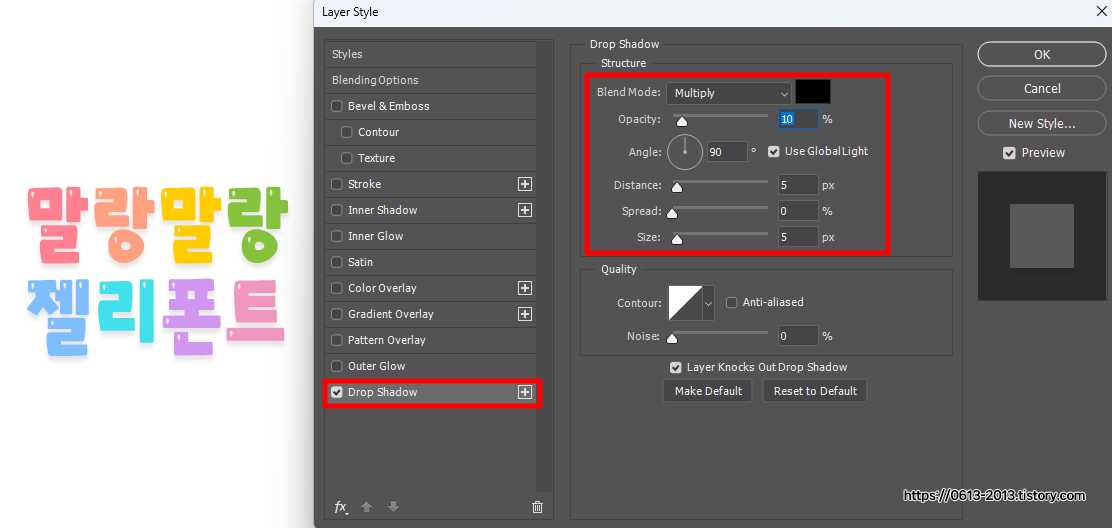The height and width of the screenshot is (528, 1112).
Task: Select the Outer Glow effect row
Action: (x=430, y=366)
